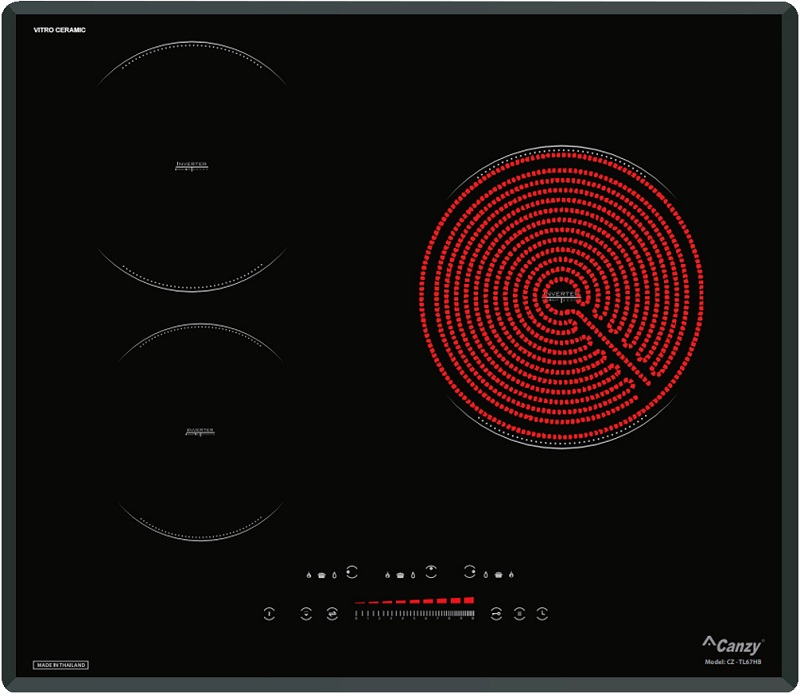The image size is (800, 694).
Task: Click INVERTER label in upper-left zone
Action: click(191, 165)
